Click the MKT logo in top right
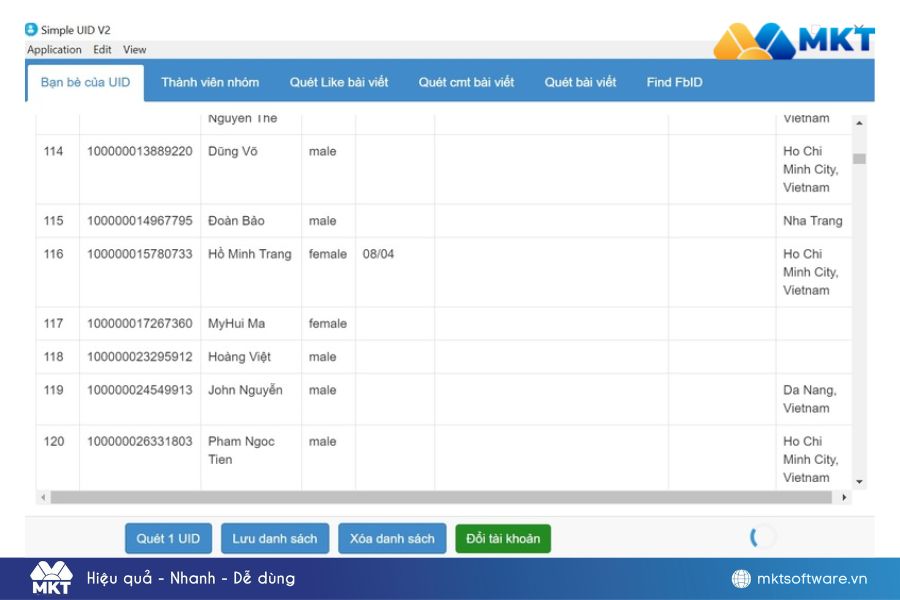This screenshot has height=600, width=900. (793, 42)
